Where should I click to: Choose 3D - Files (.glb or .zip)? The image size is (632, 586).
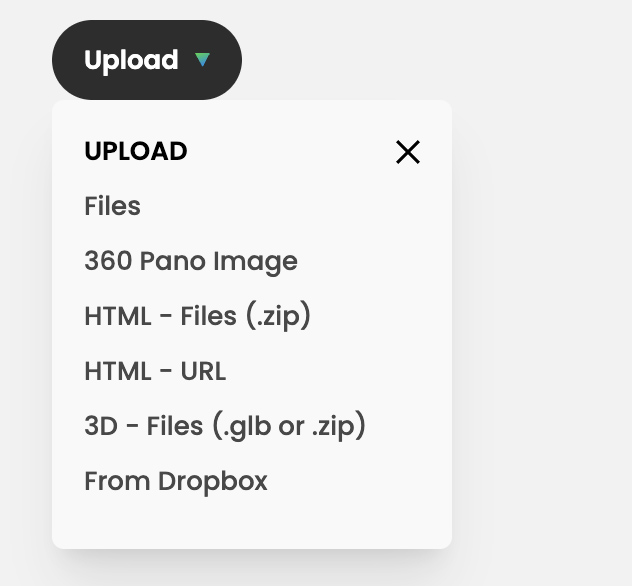click(x=225, y=426)
